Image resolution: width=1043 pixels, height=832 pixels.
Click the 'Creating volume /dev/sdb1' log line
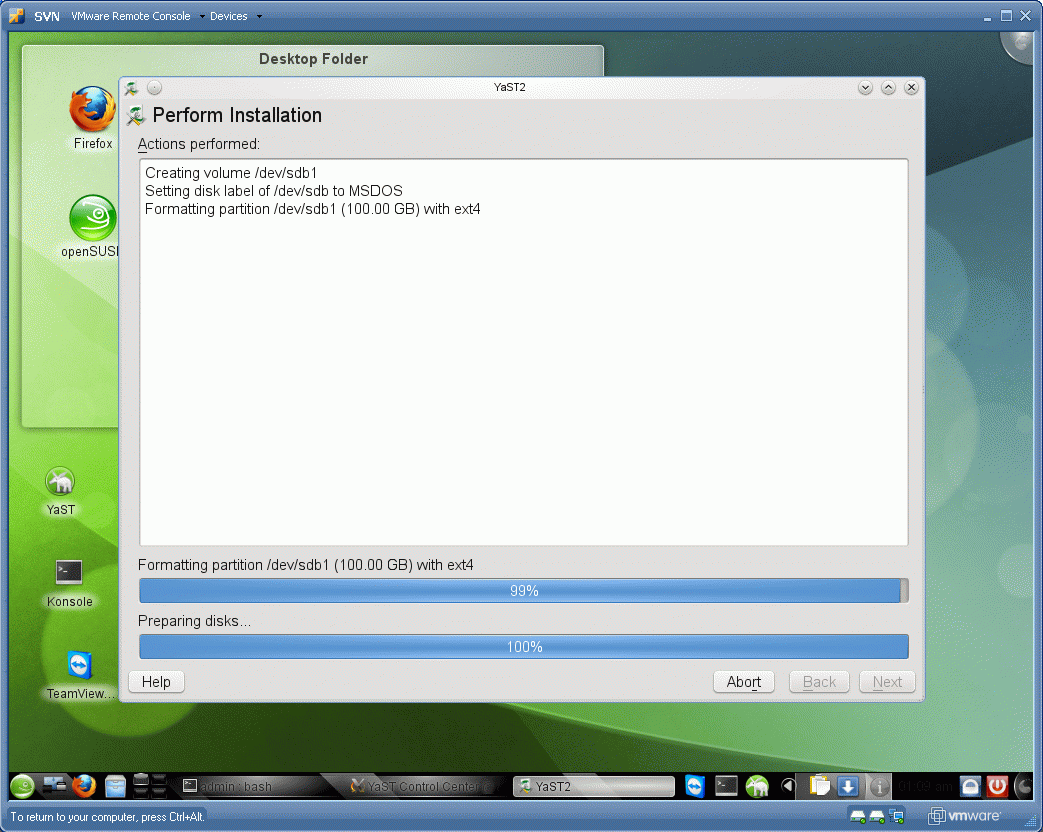point(231,173)
